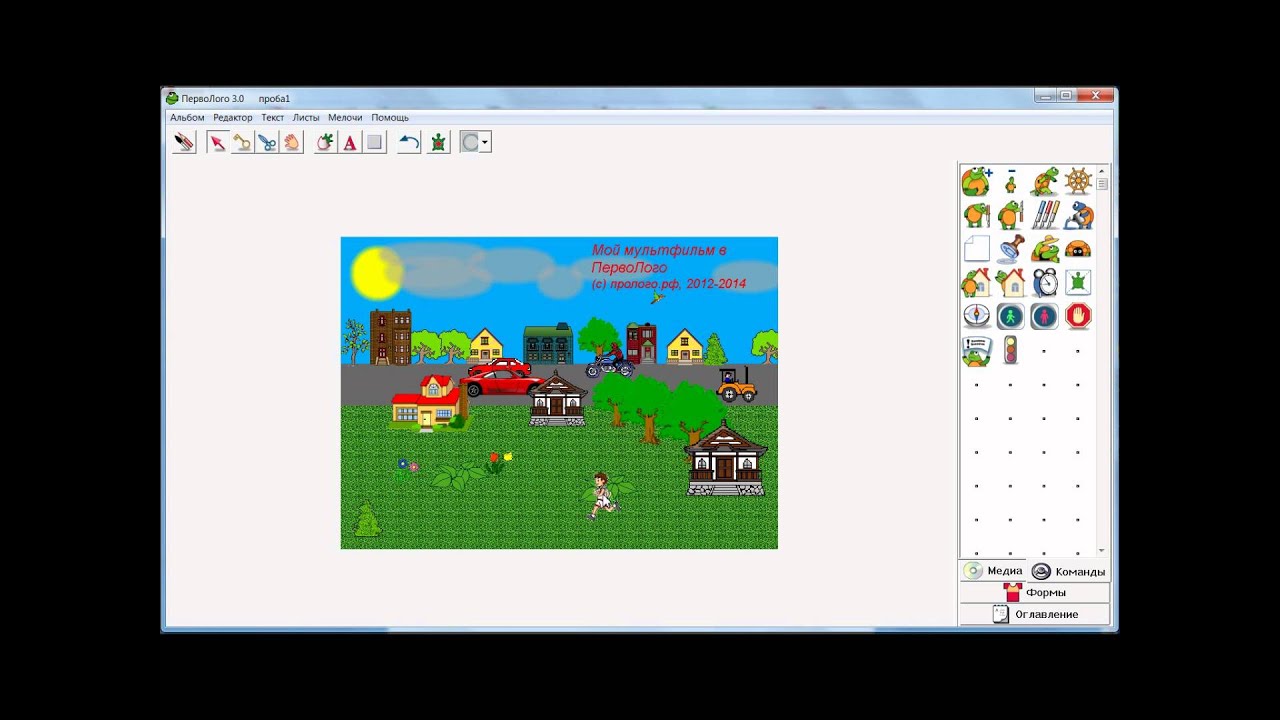1280x720 pixels.
Task: Select the traffic light command
Action: (1011, 350)
